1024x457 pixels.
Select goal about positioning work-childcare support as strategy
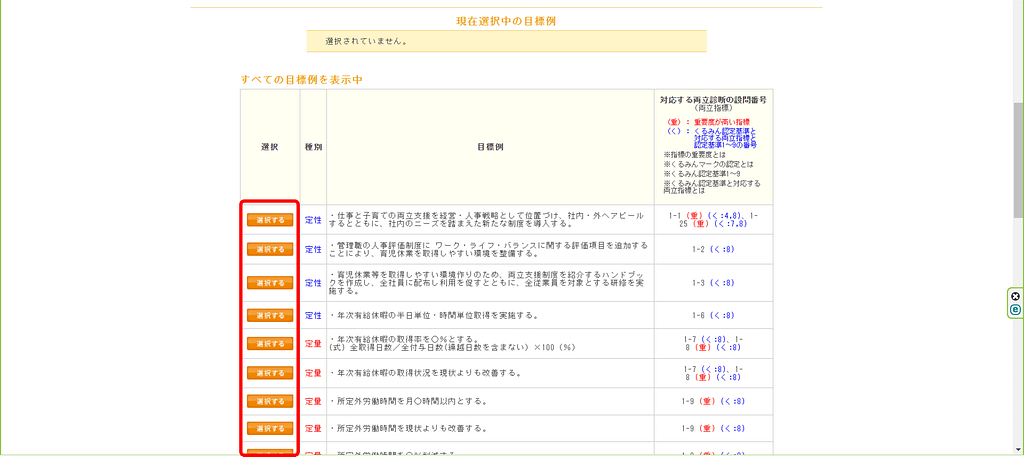click(270, 220)
